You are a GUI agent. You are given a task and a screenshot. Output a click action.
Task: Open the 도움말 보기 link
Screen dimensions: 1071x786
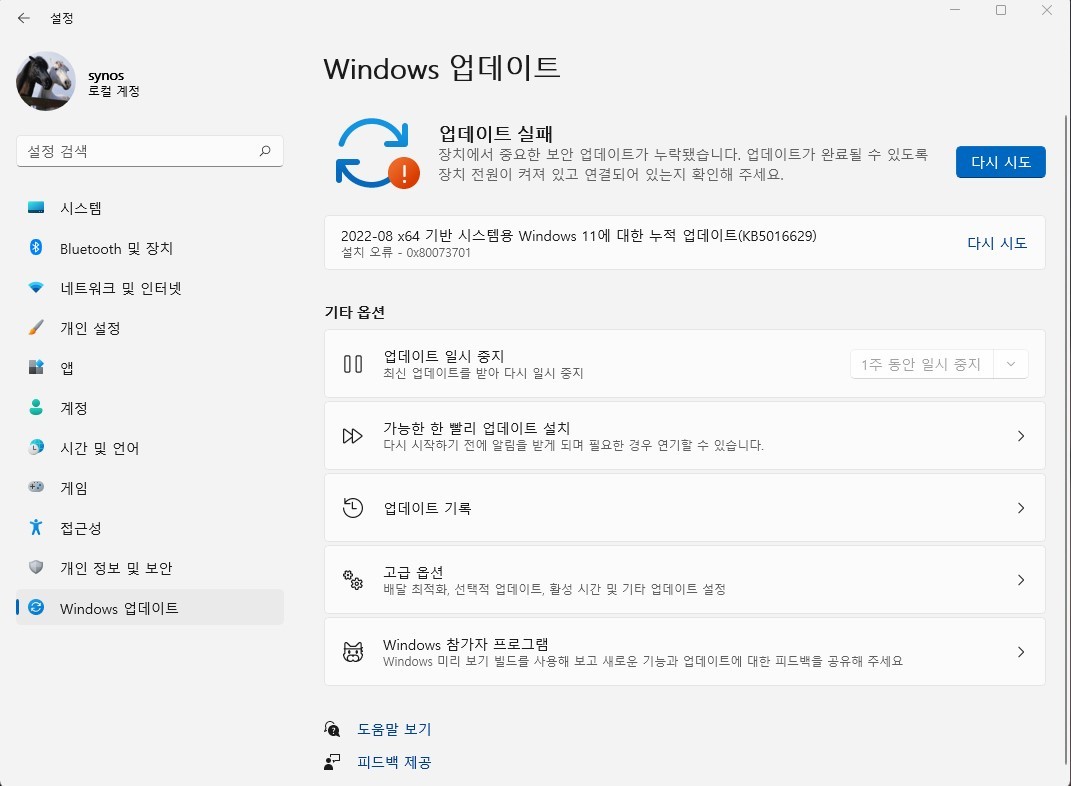click(x=394, y=729)
